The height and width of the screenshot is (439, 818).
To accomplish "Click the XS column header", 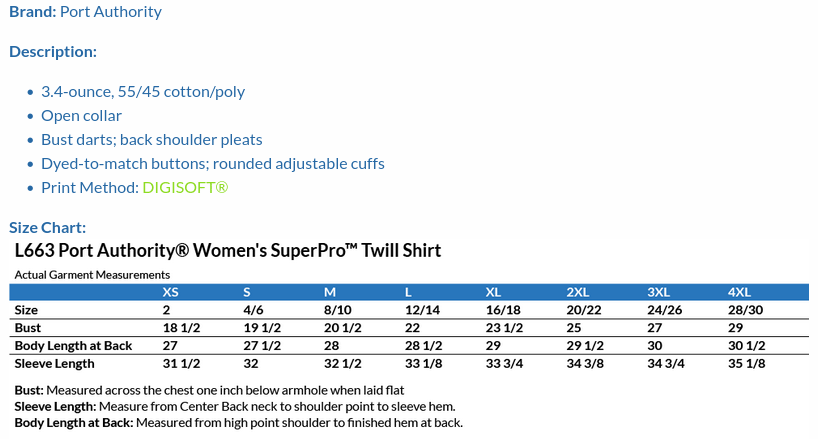I will tap(173, 292).
